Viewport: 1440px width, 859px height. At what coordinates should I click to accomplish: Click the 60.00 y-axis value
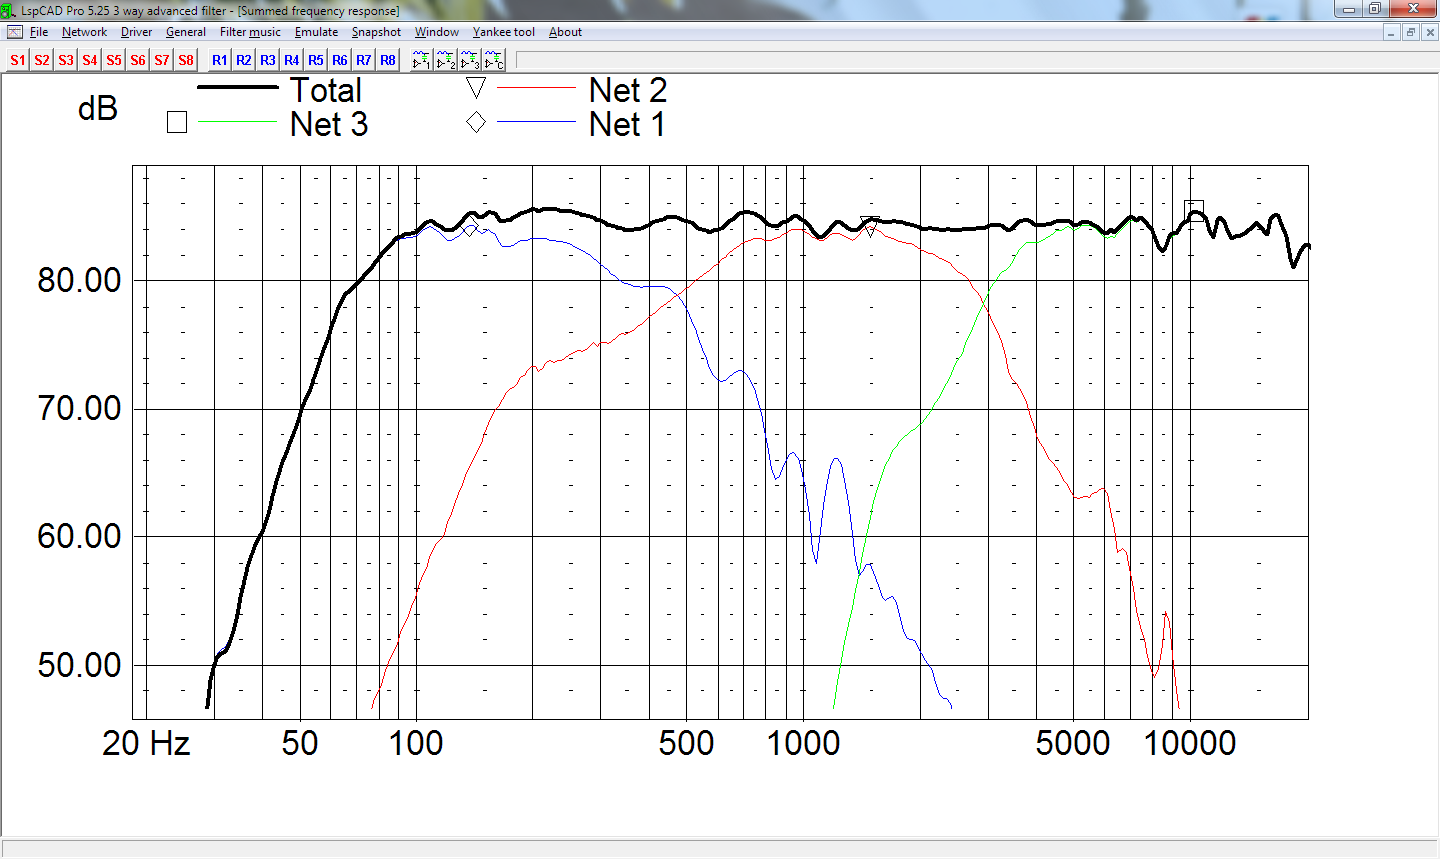(79, 536)
